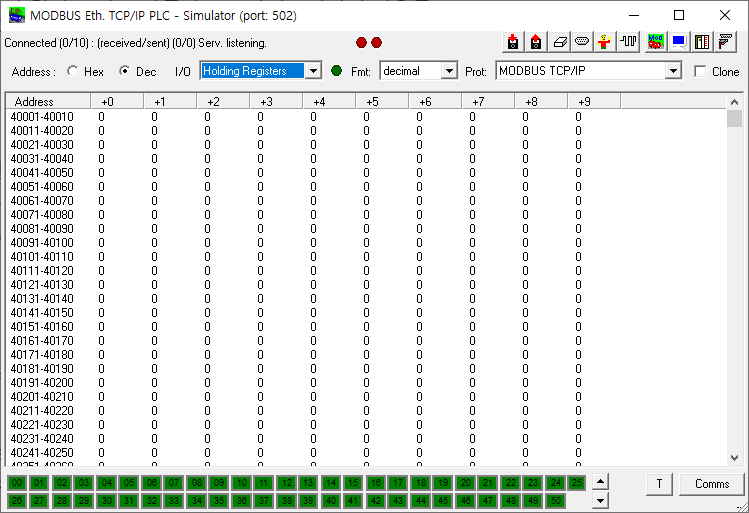Click the Load registers disk icon with up arrow
The width and height of the screenshot is (749, 513).
[536, 42]
